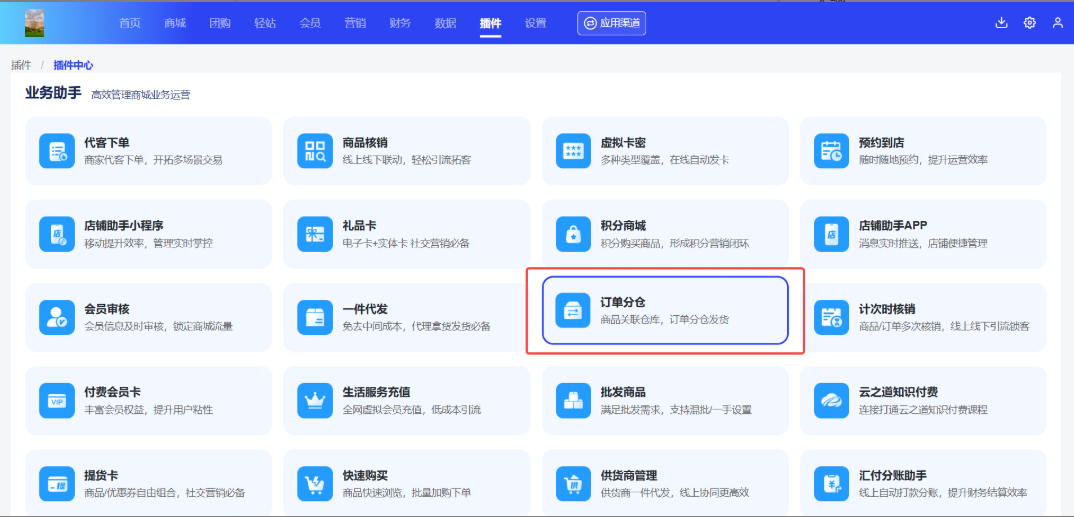
Task: Click the 虚拟卡密 card icon
Action: pos(574,151)
